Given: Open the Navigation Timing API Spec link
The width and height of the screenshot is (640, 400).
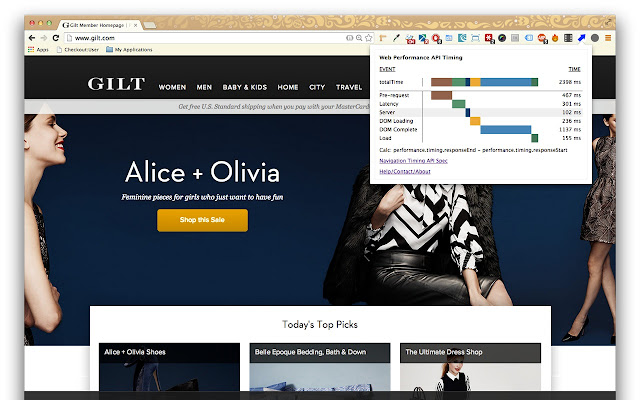Looking at the screenshot, I should 413,160.
